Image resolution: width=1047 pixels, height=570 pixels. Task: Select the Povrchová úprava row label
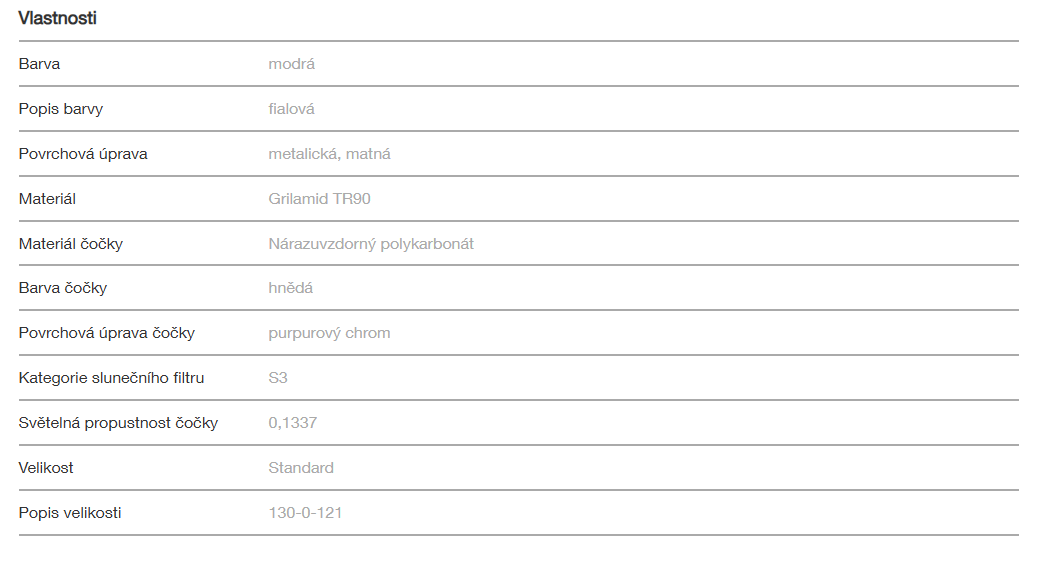(83, 154)
